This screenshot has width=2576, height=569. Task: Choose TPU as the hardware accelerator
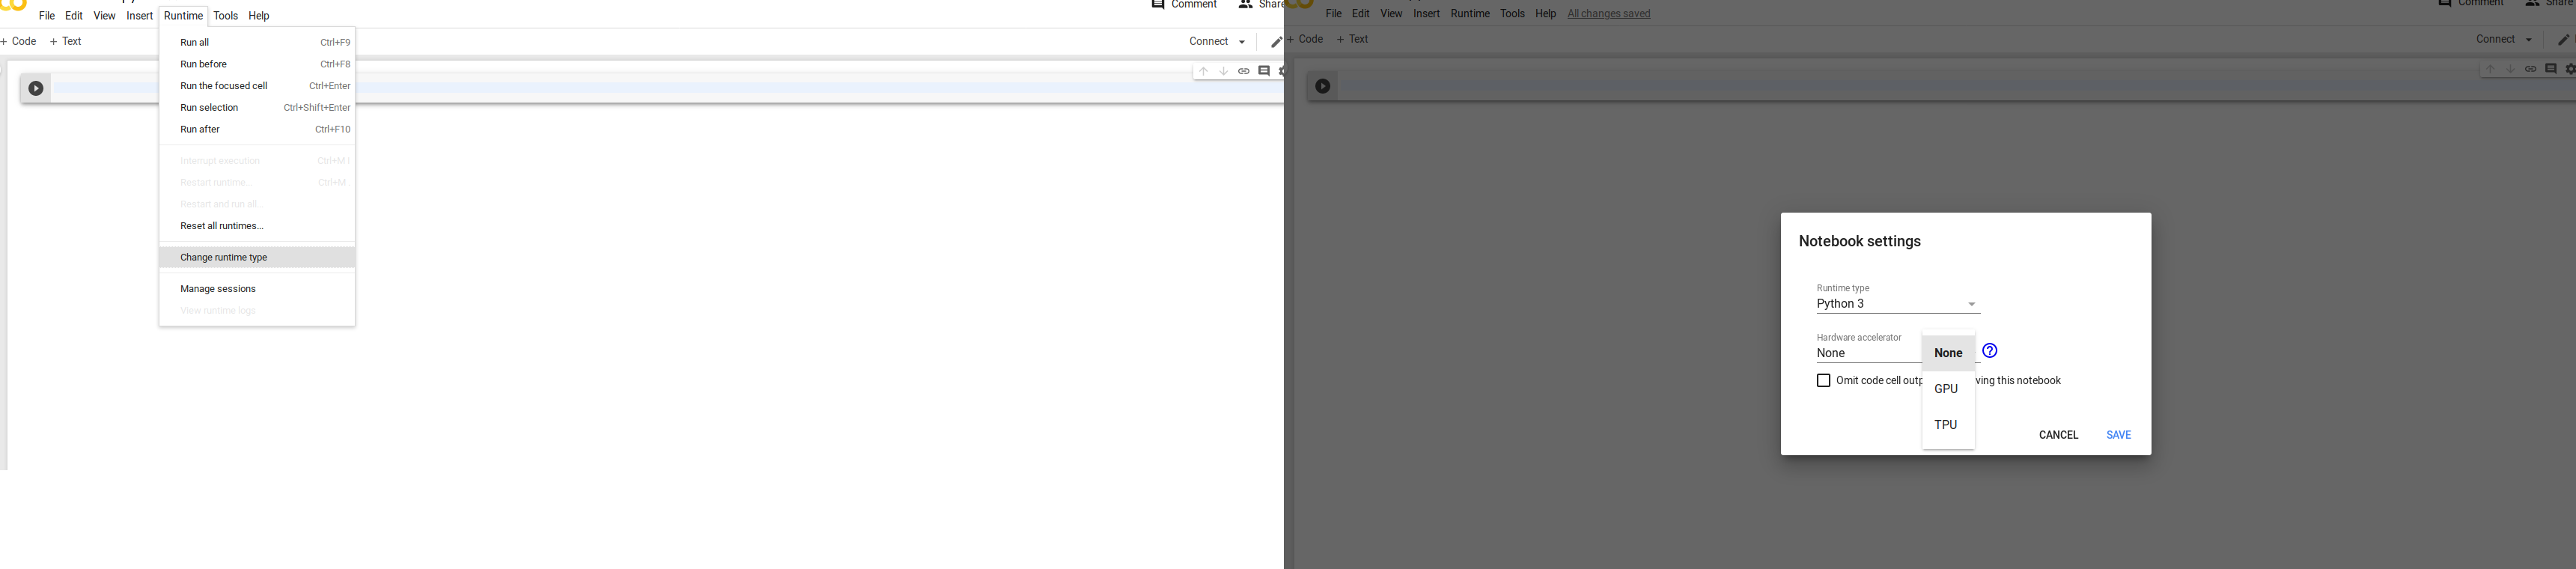click(1948, 425)
